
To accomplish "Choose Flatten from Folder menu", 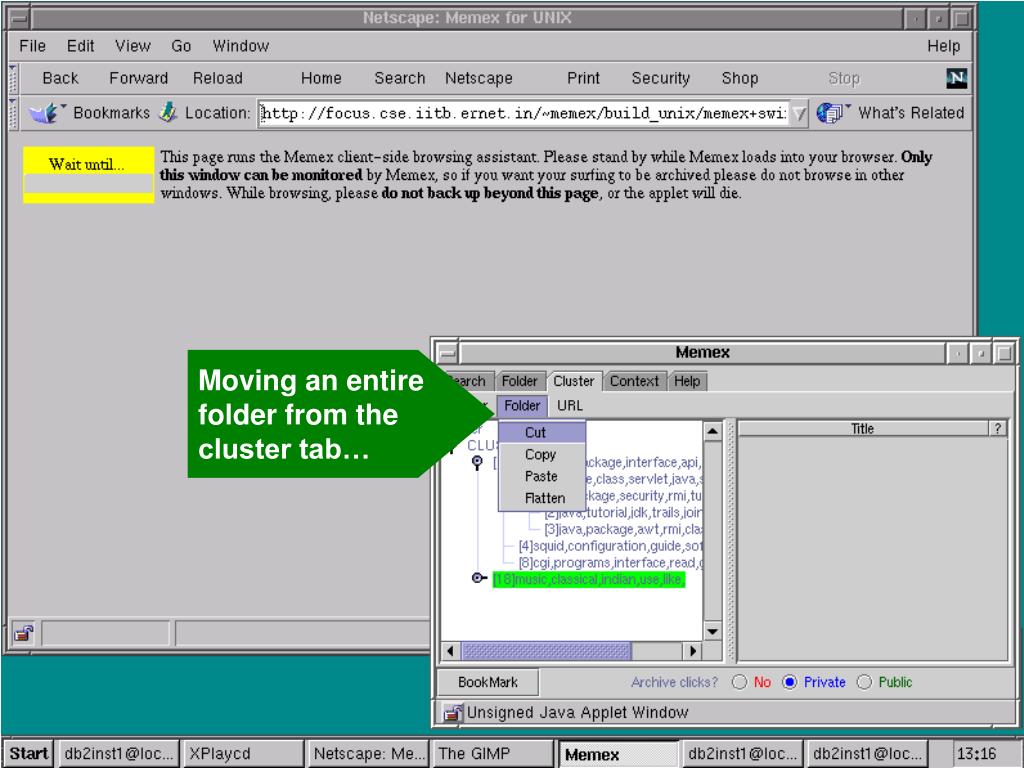I will point(542,498).
